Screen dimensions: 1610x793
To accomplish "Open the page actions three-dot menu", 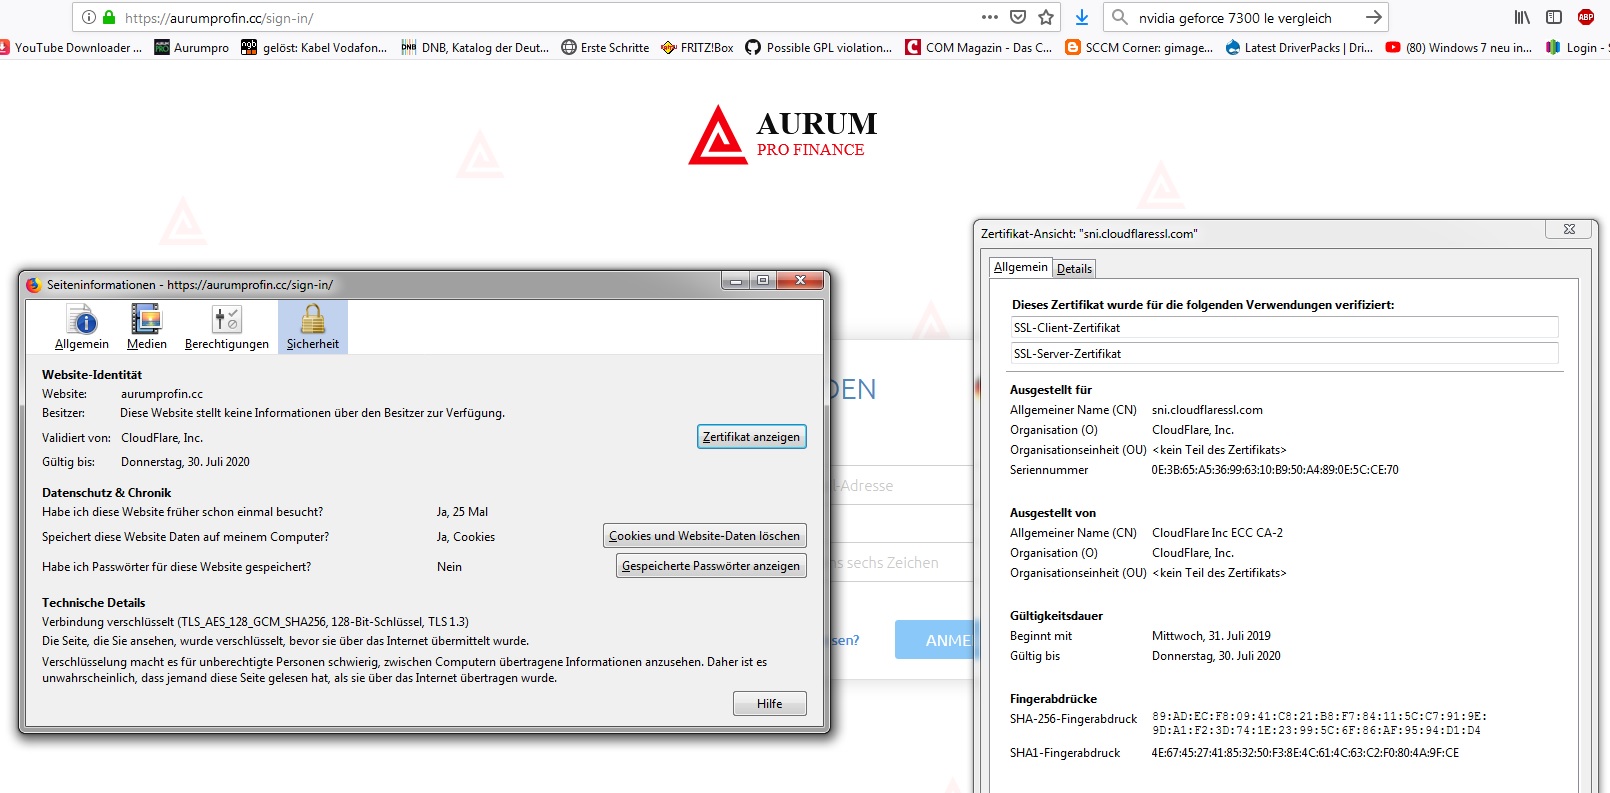I will (x=990, y=17).
